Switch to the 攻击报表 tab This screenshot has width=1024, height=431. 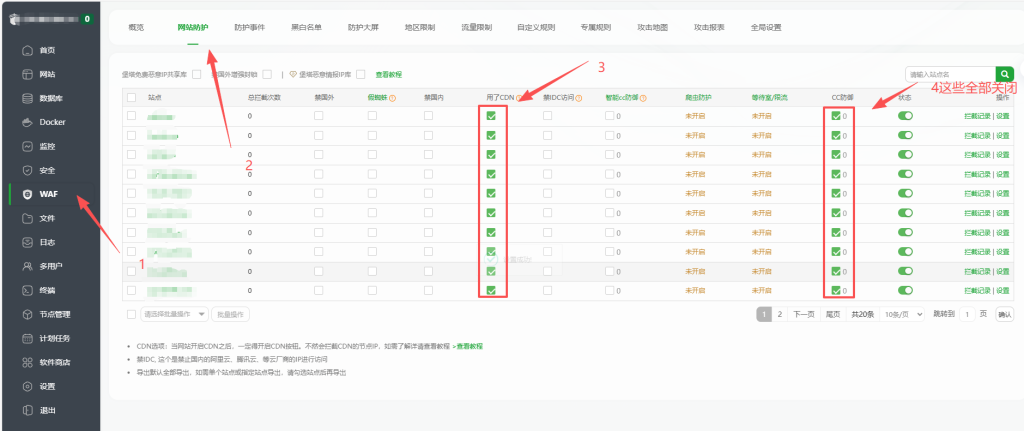click(x=709, y=27)
